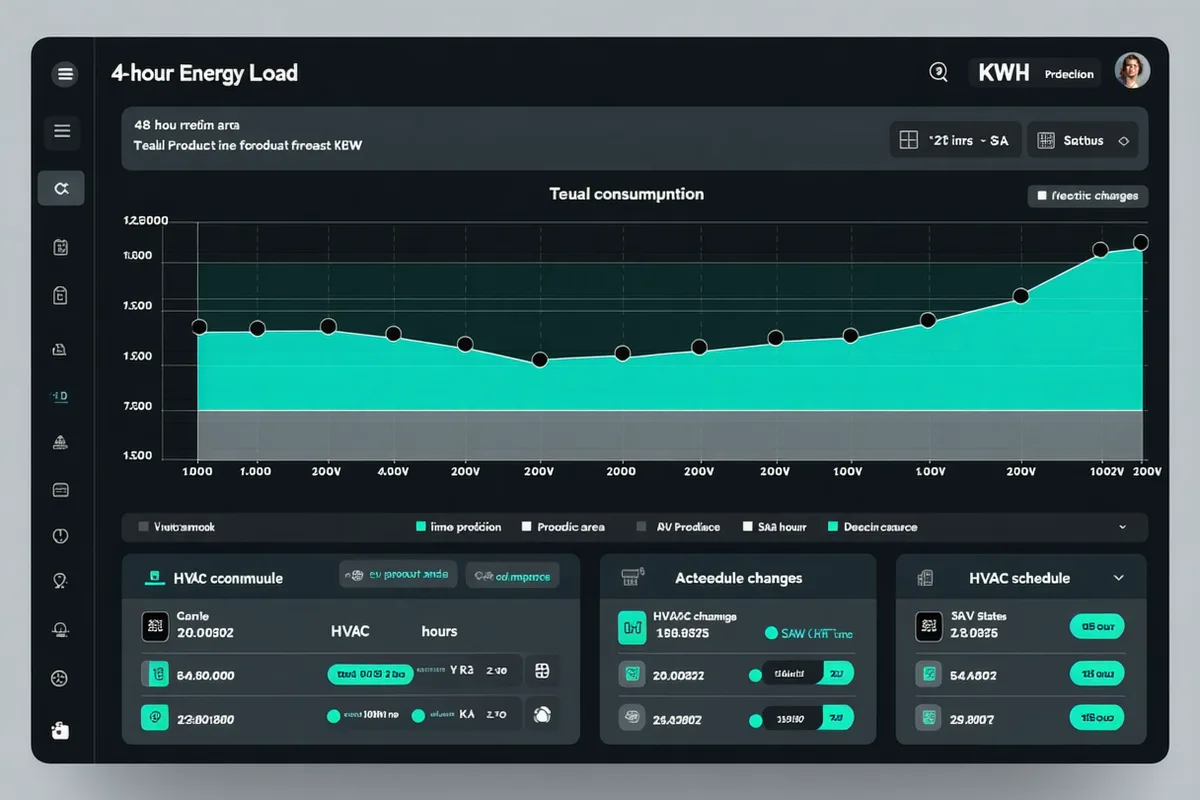Toggle the Vrutamook legend checkbox
Viewport: 1200px width, 800px height.
click(143, 526)
